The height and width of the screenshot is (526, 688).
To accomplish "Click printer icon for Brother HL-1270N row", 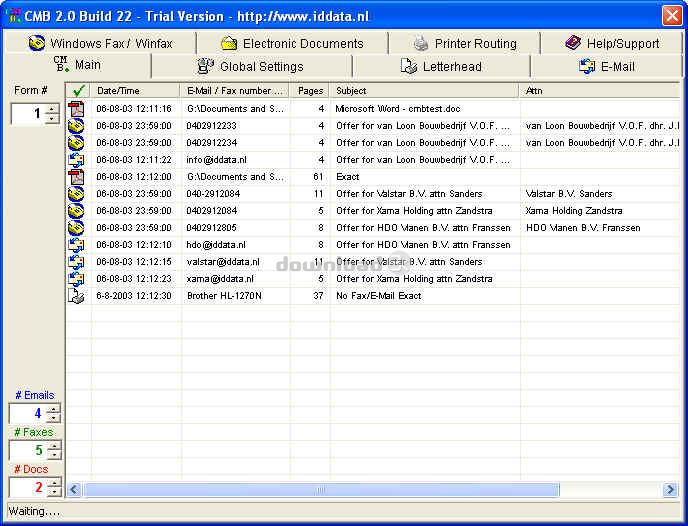I will pos(76,296).
